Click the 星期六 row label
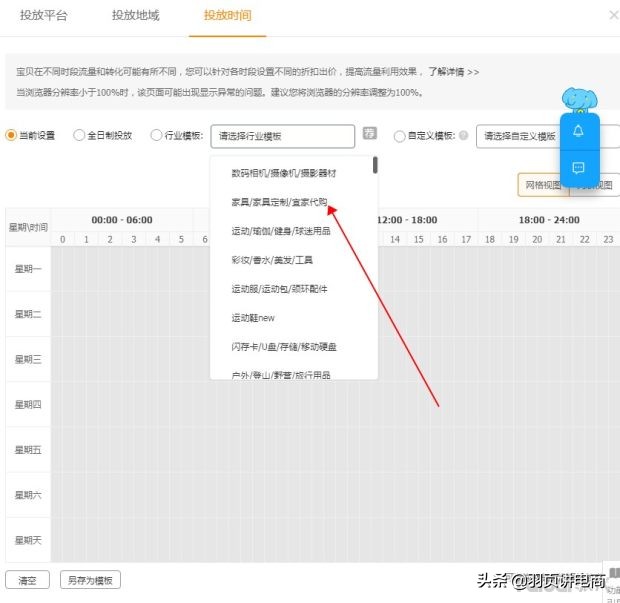The image size is (620, 603). pos(28,495)
